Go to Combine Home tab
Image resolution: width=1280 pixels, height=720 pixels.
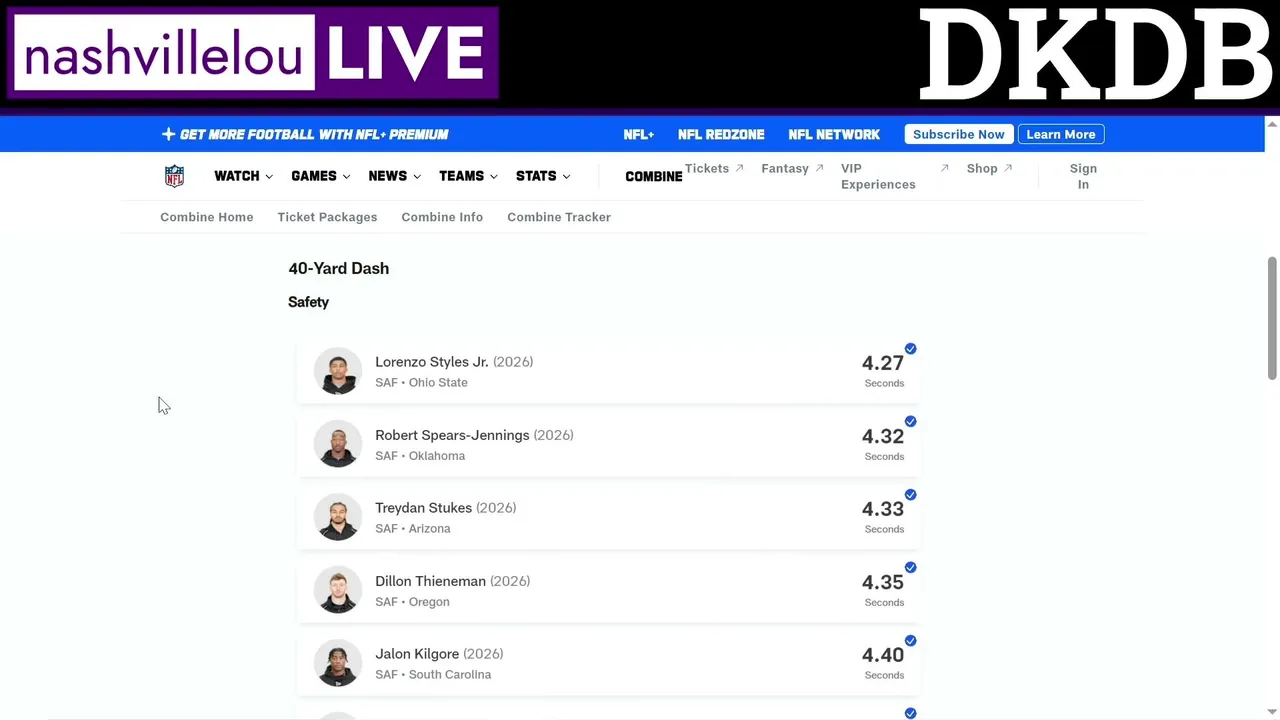point(207,217)
